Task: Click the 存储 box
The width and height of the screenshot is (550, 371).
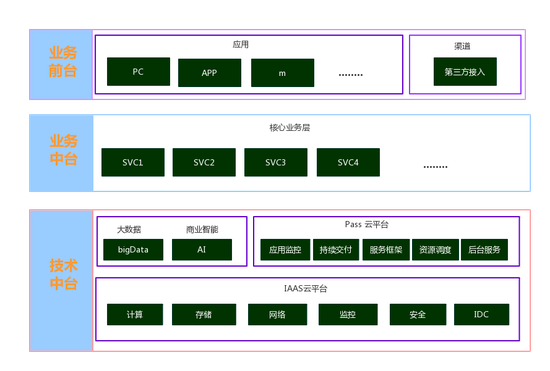Action: pyautogui.click(x=204, y=315)
